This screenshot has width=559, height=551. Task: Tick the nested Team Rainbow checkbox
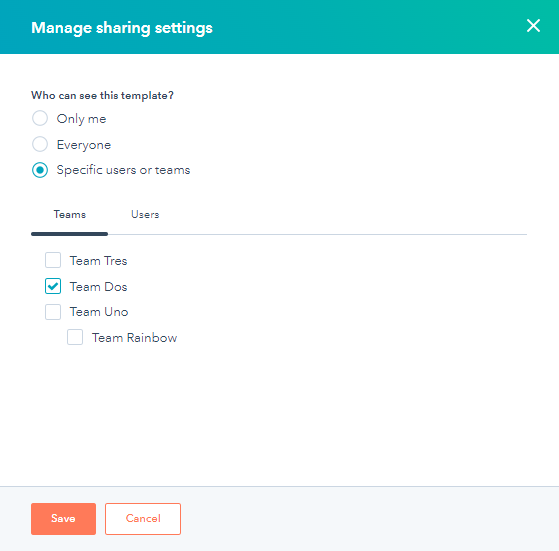75,337
